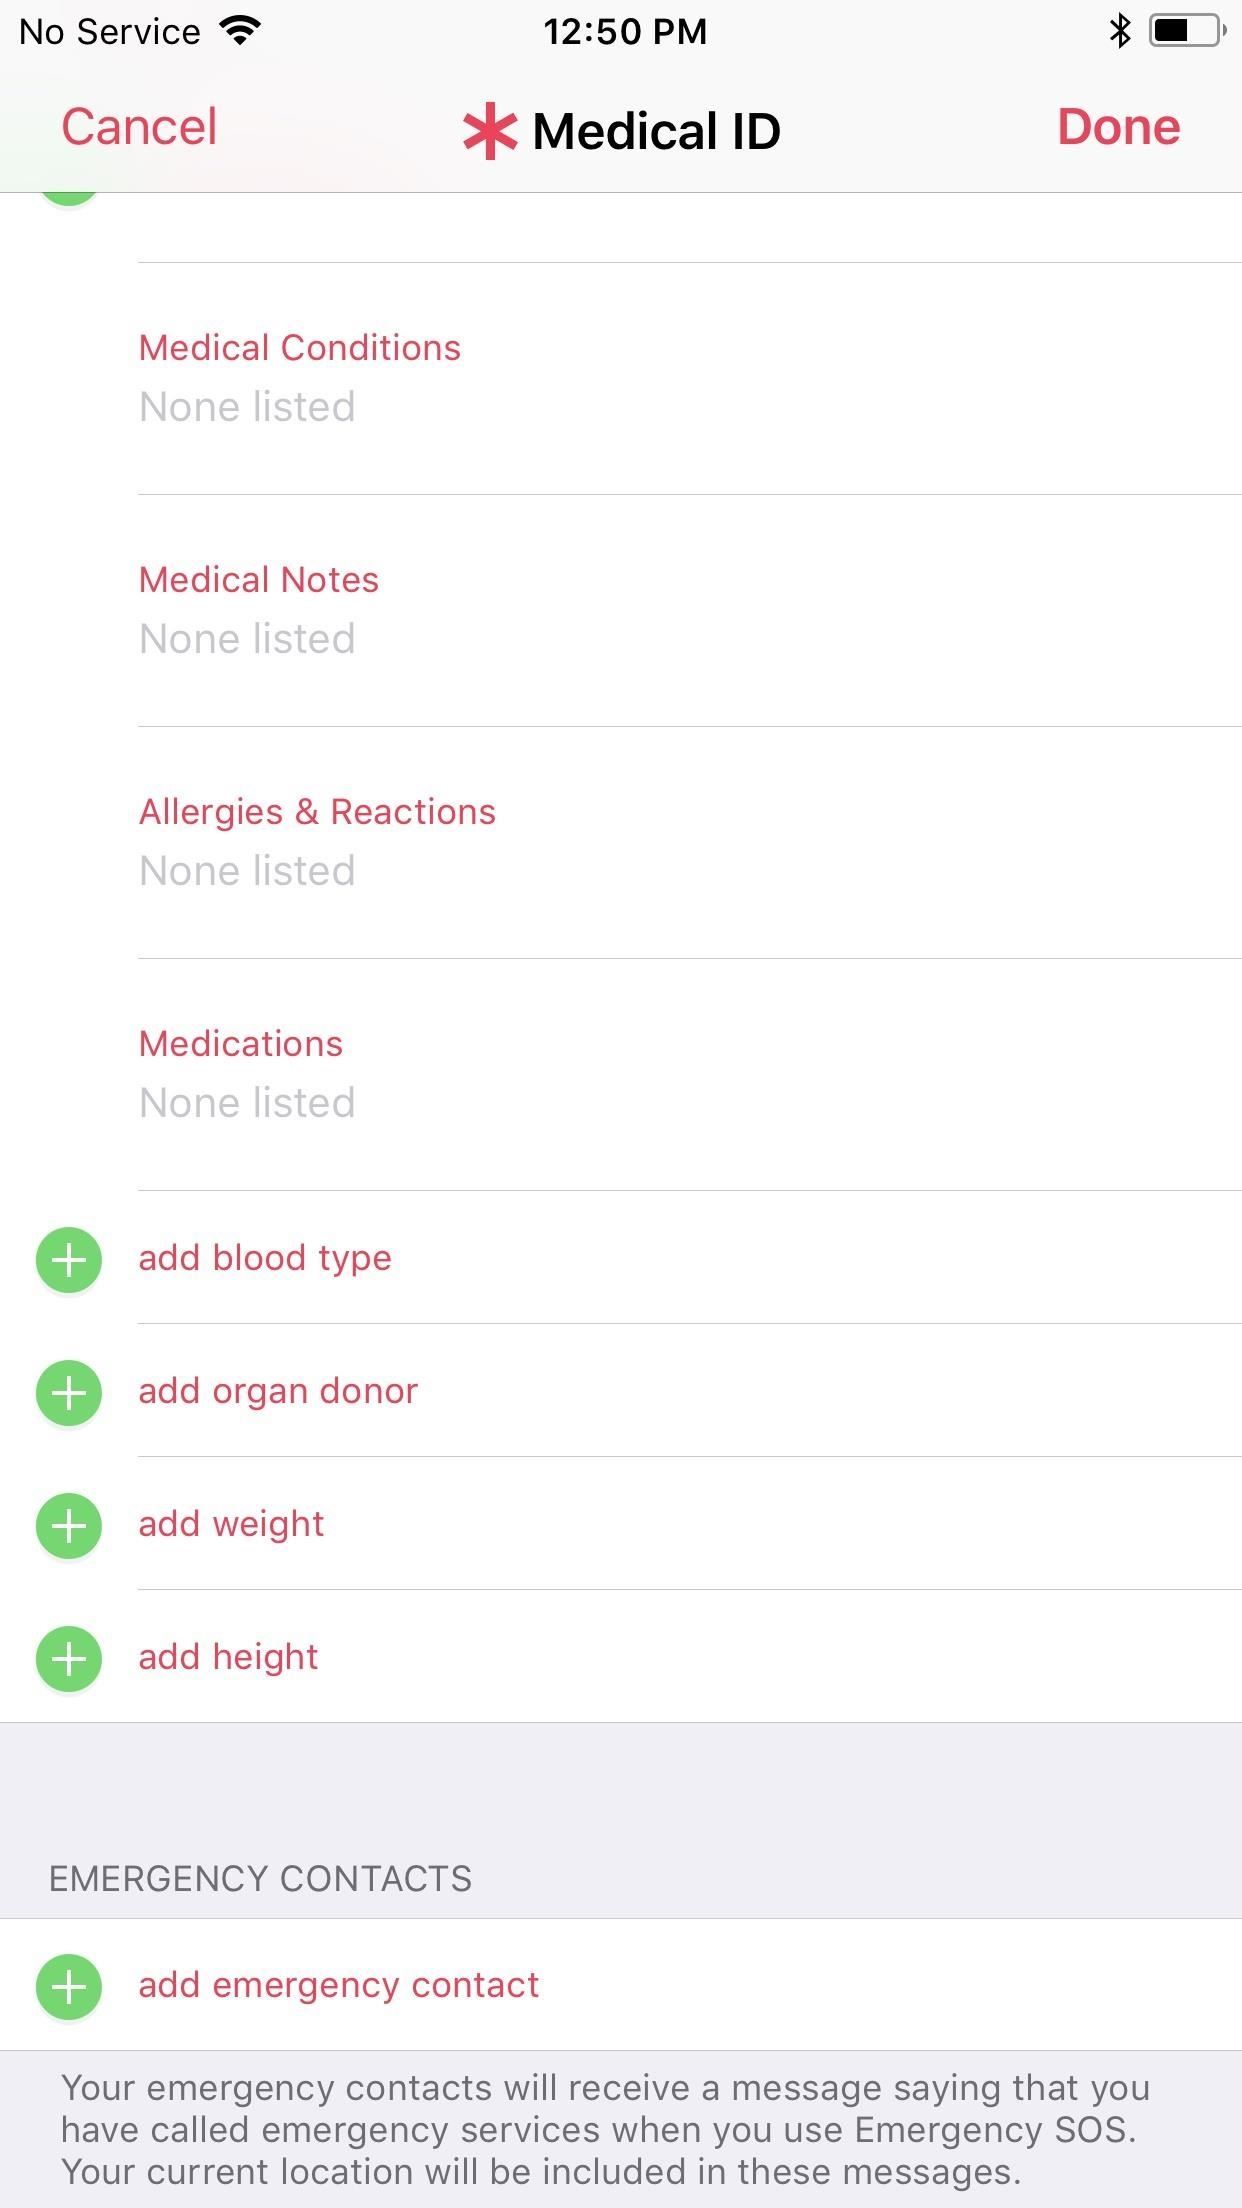The width and height of the screenshot is (1242, 2208).
Task: Tap the green plus for emergency contact
Action: click(69, 1986)
